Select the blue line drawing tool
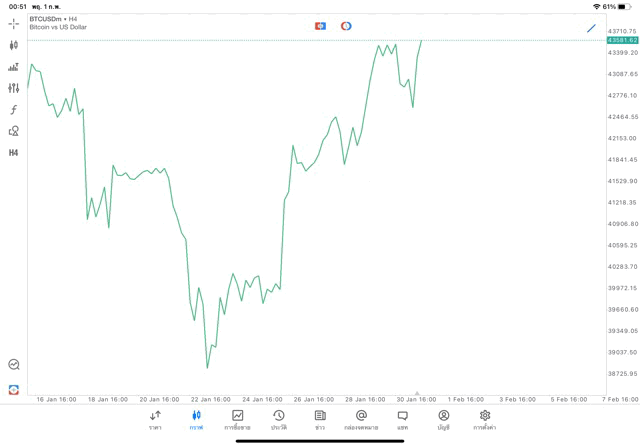Image resolution: width=640 pixels, height=447 pixels. (x=591, y=28)
